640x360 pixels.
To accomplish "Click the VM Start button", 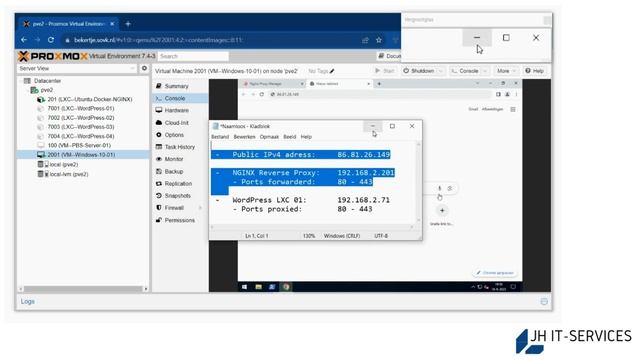I will click(384, 71).
